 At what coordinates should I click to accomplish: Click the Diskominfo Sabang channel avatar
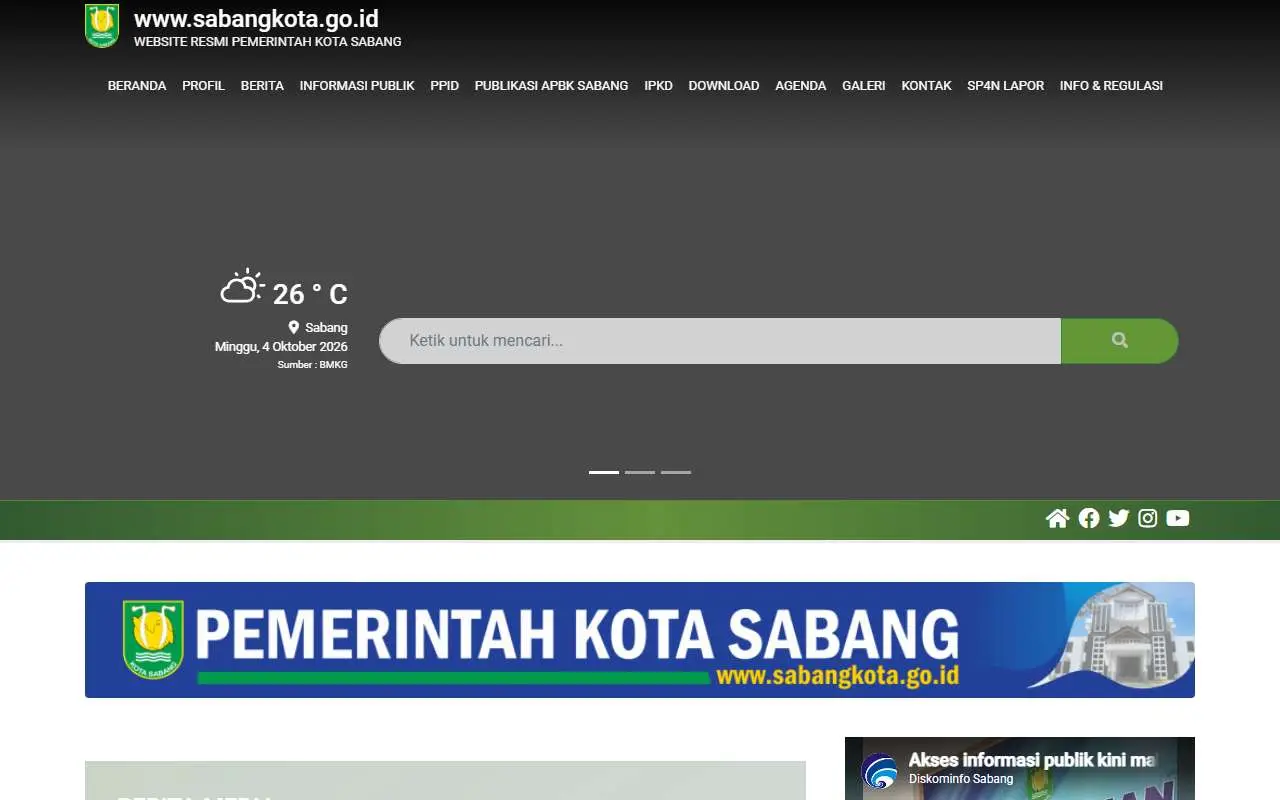point(880,770)
